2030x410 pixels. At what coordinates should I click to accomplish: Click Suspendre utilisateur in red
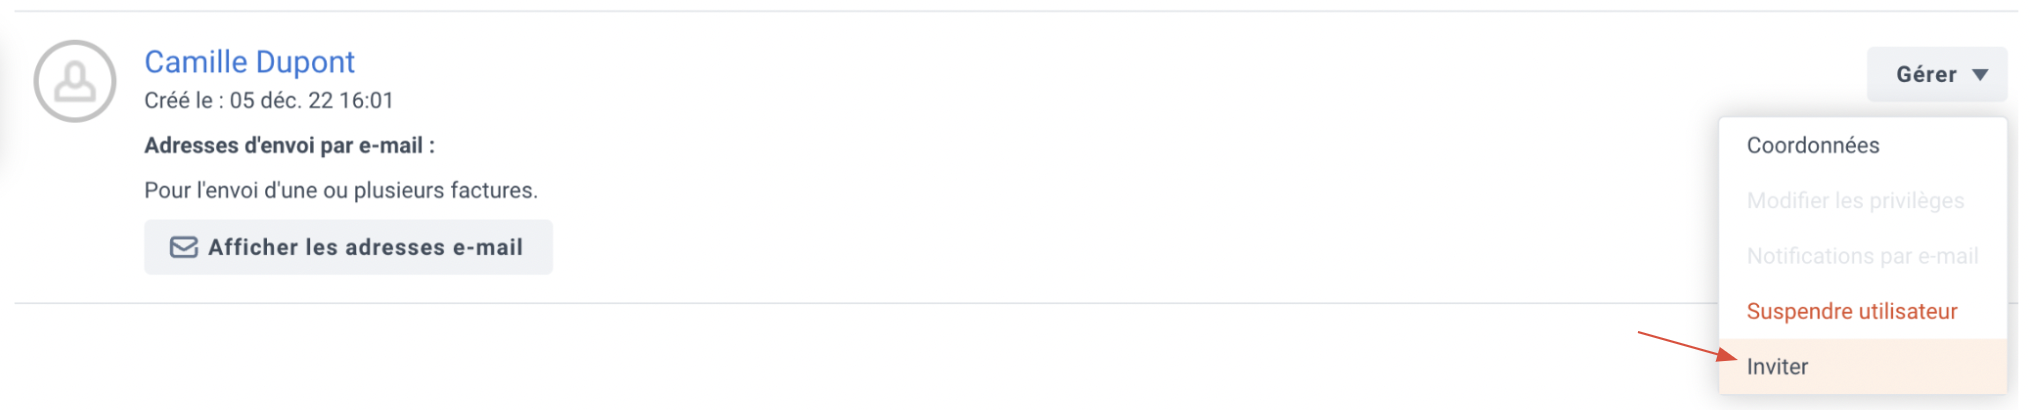pos(1862,311)
